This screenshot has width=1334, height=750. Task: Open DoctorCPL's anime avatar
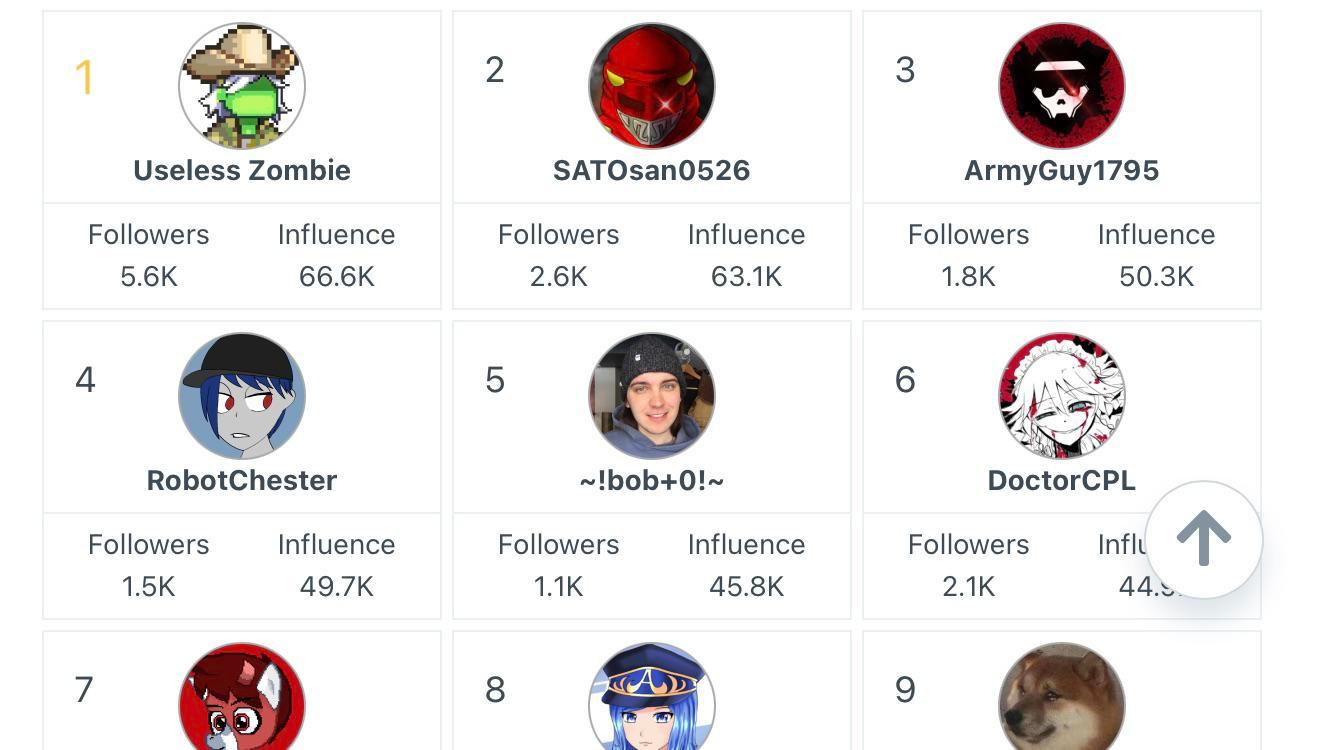1062,396
